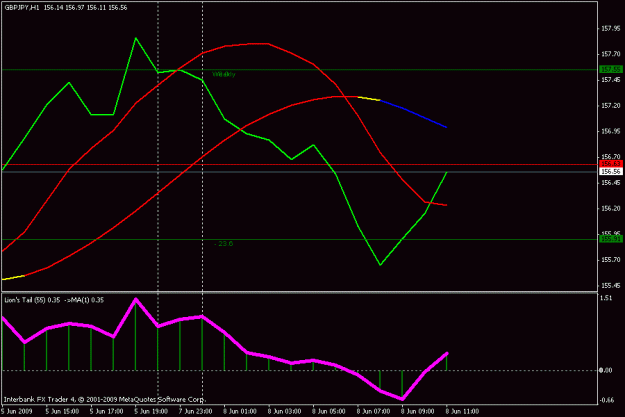Viewport: 625px width, 417px height.
Task: Click the 155.45 price axis label
Action: 611,285
